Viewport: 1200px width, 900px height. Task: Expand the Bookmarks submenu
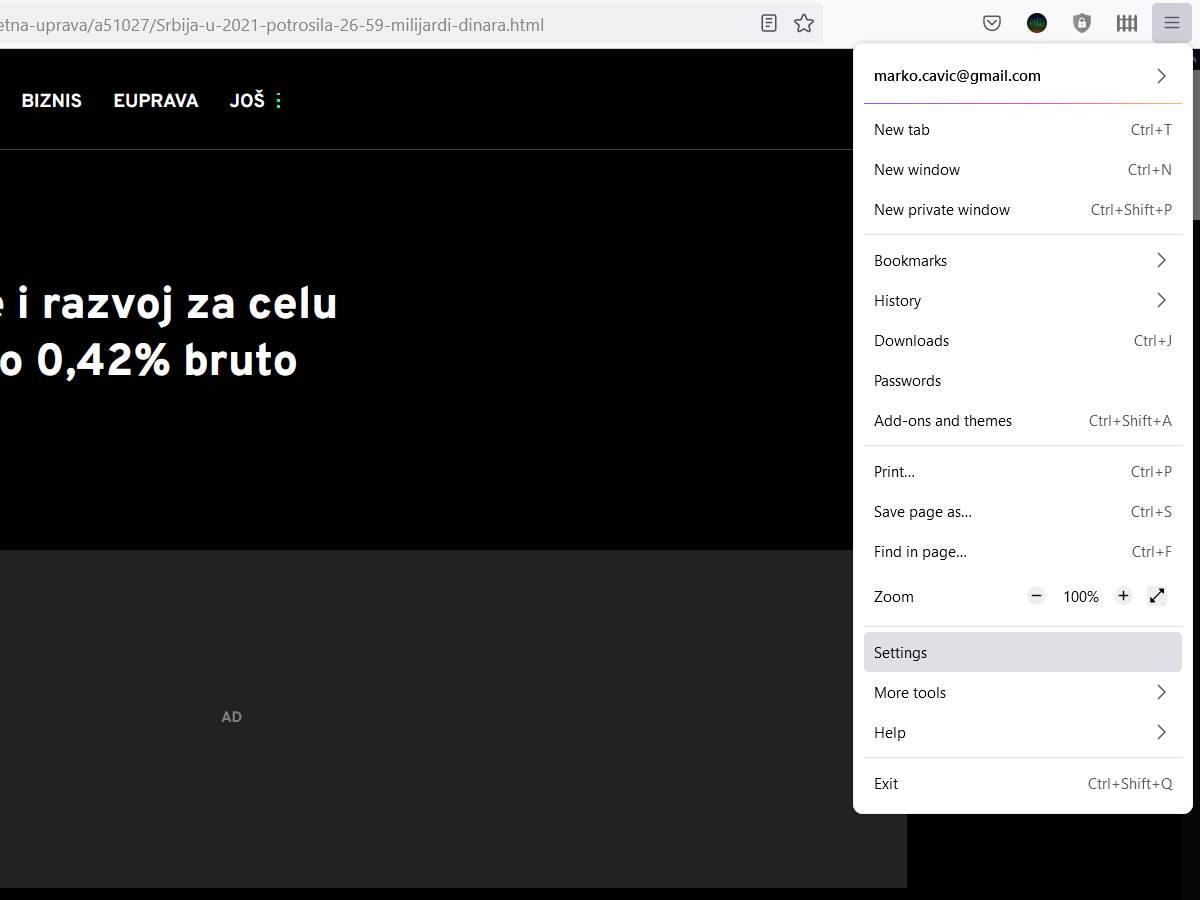click(1022, 260)
